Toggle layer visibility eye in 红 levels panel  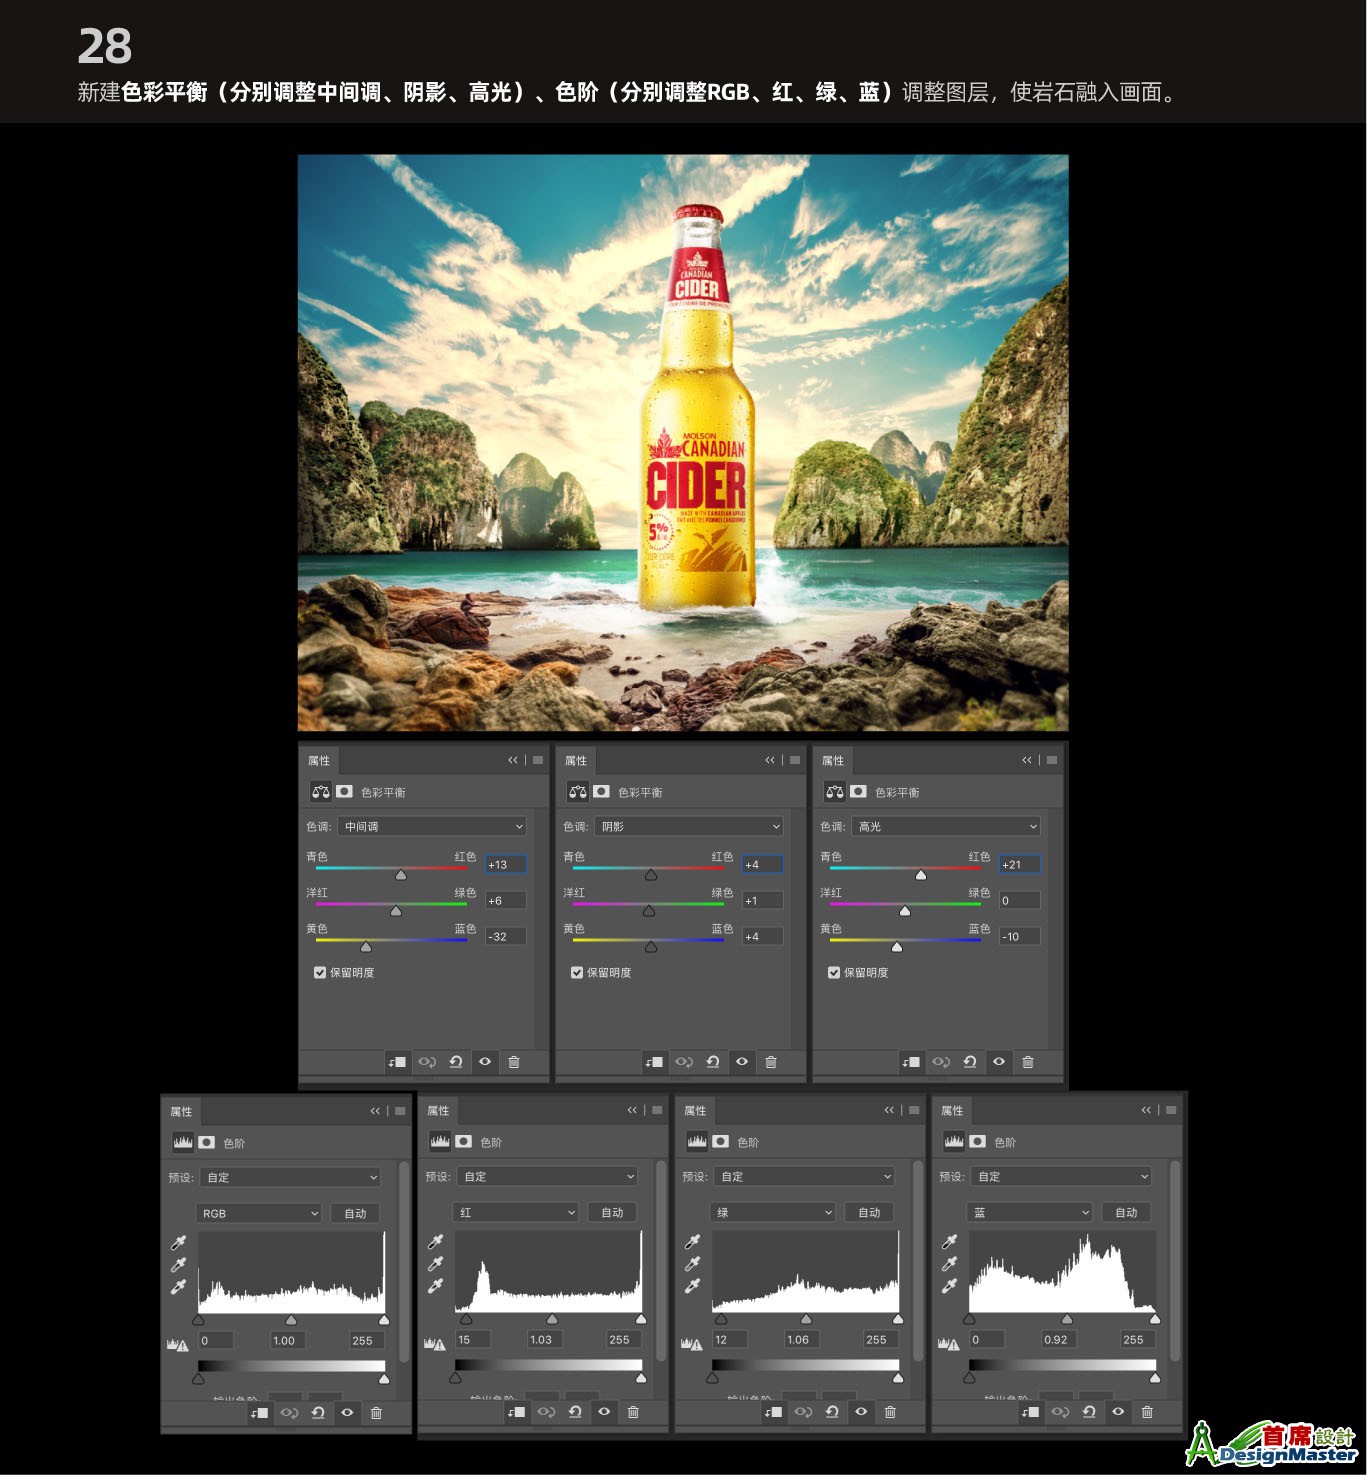[604, 1412]
